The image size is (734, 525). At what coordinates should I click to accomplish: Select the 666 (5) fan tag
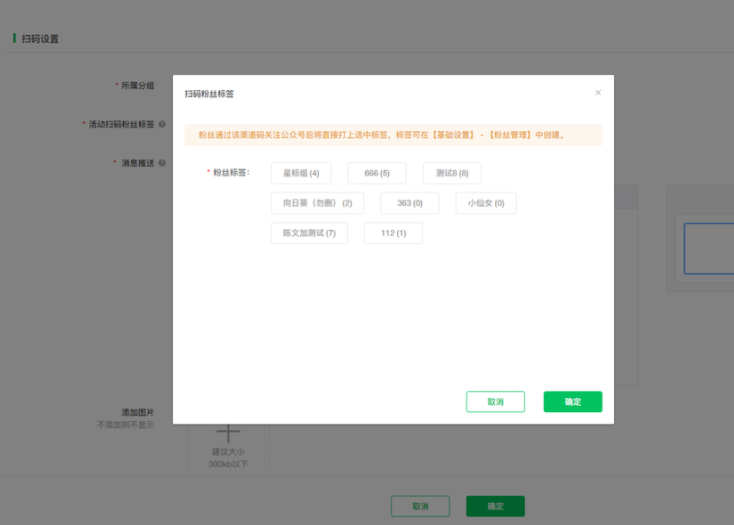[377, 173]
